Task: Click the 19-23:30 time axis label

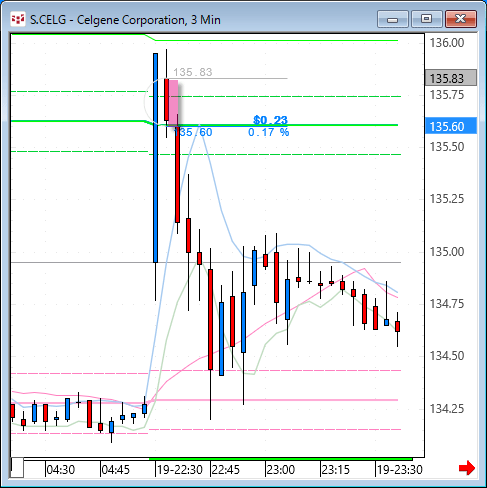Action: point(400,470)
